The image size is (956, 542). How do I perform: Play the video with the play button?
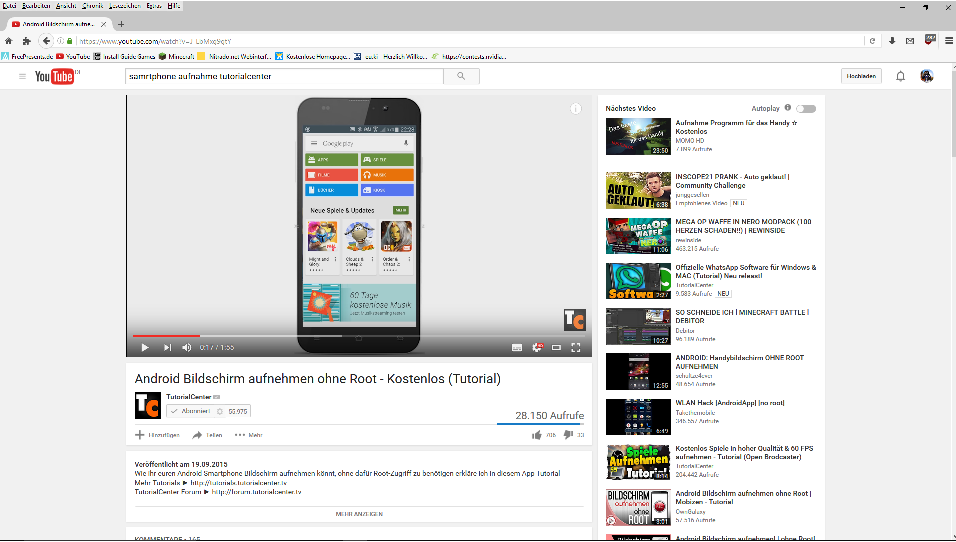click(144, 348)
